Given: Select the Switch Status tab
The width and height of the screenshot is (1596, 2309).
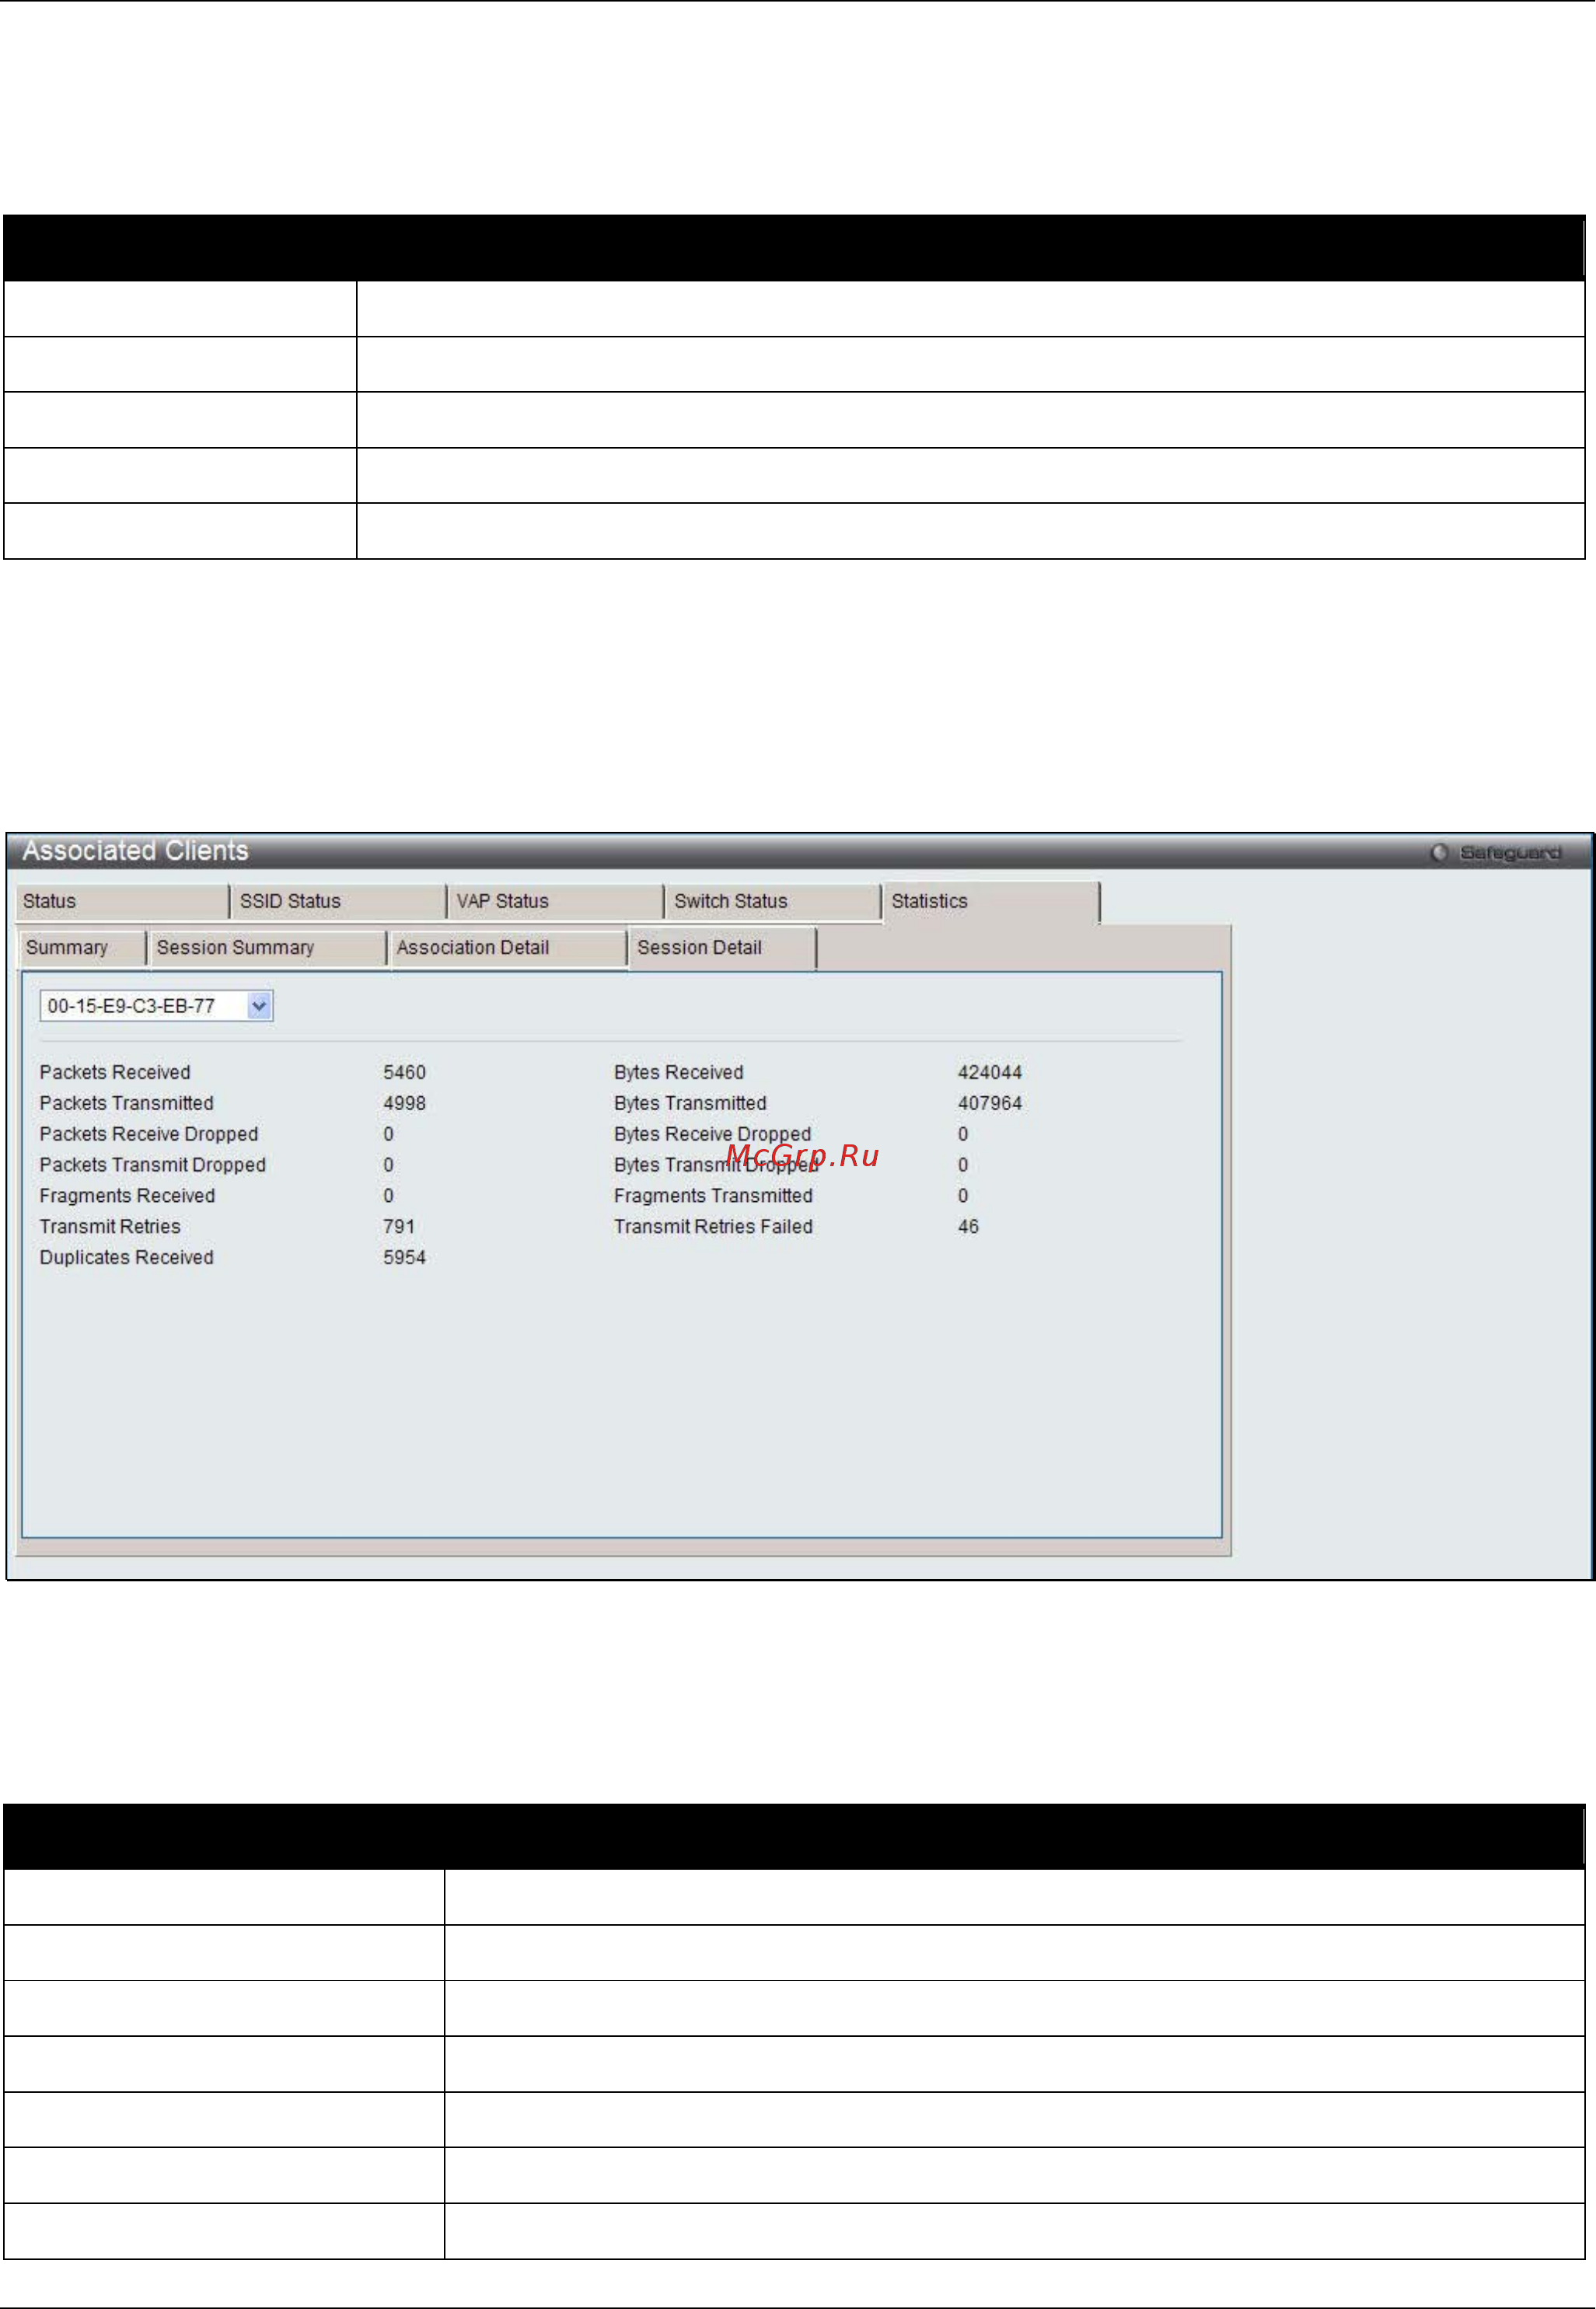Looking at the screenshot, I should (773, 901).
